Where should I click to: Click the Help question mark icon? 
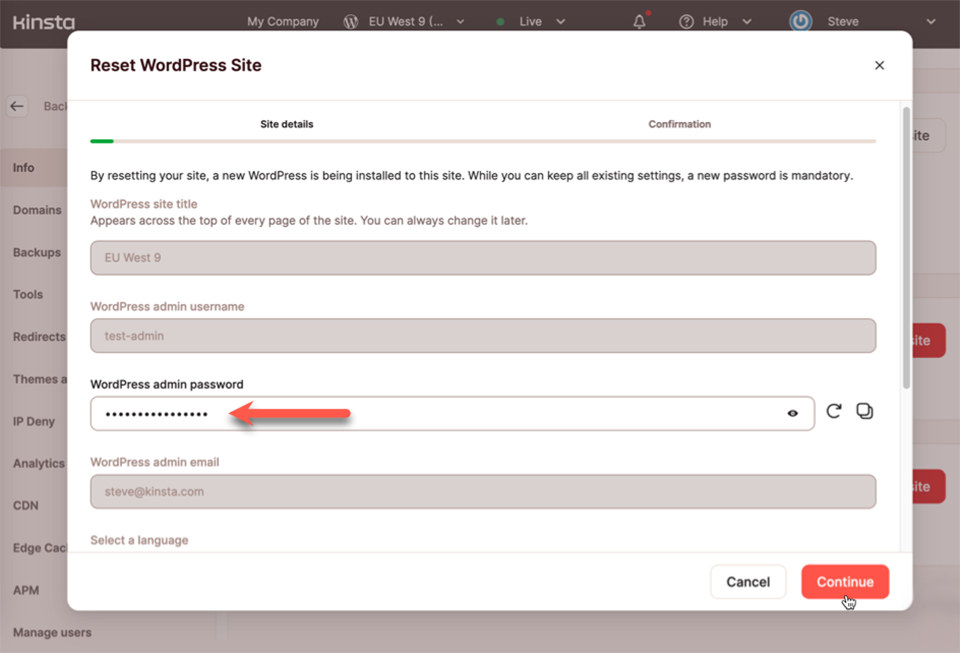tap(686, 21)
